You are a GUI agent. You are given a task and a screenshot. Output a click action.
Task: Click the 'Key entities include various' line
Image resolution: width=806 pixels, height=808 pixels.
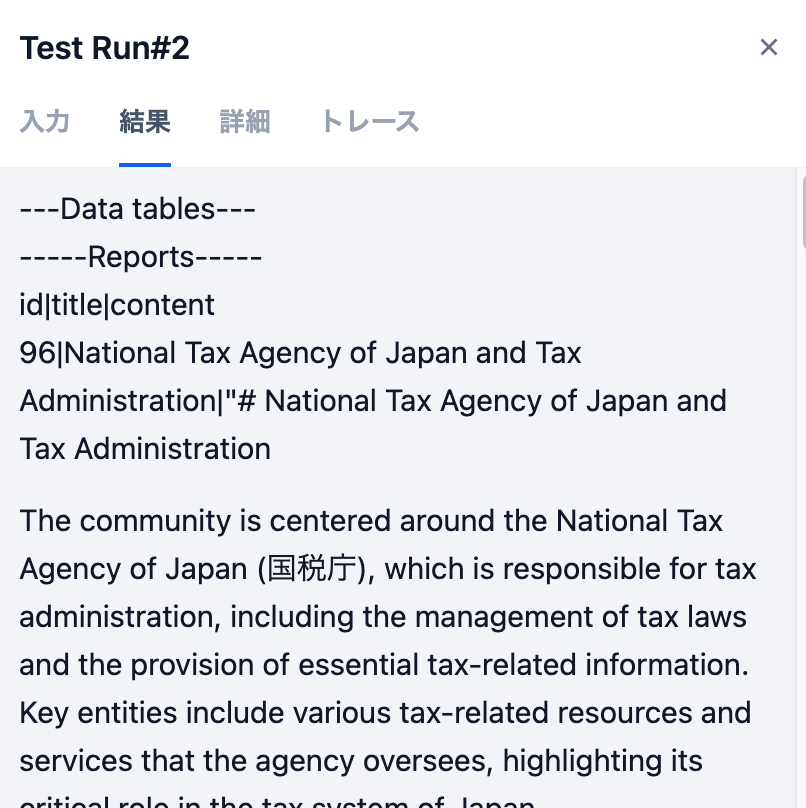click(x=385, y=713)
